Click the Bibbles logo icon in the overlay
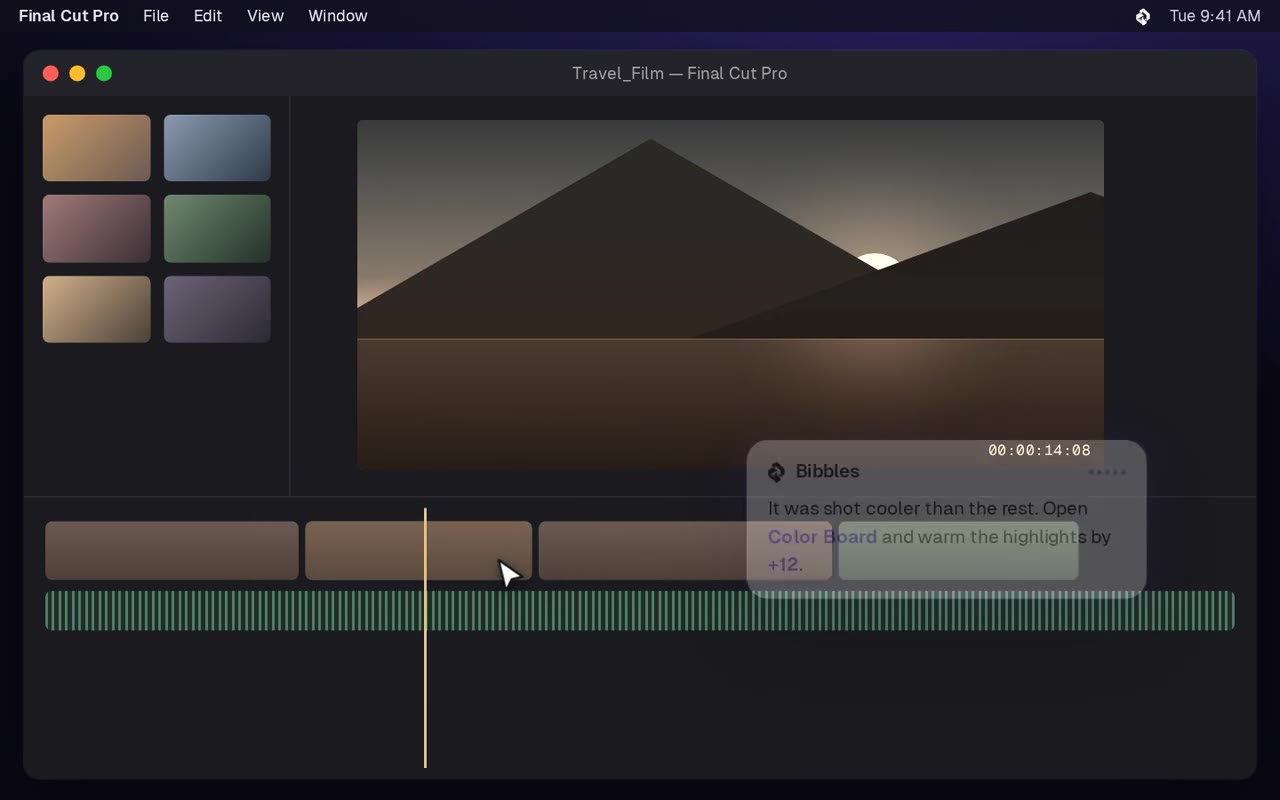1280x800 pixels. coord(776,472)
